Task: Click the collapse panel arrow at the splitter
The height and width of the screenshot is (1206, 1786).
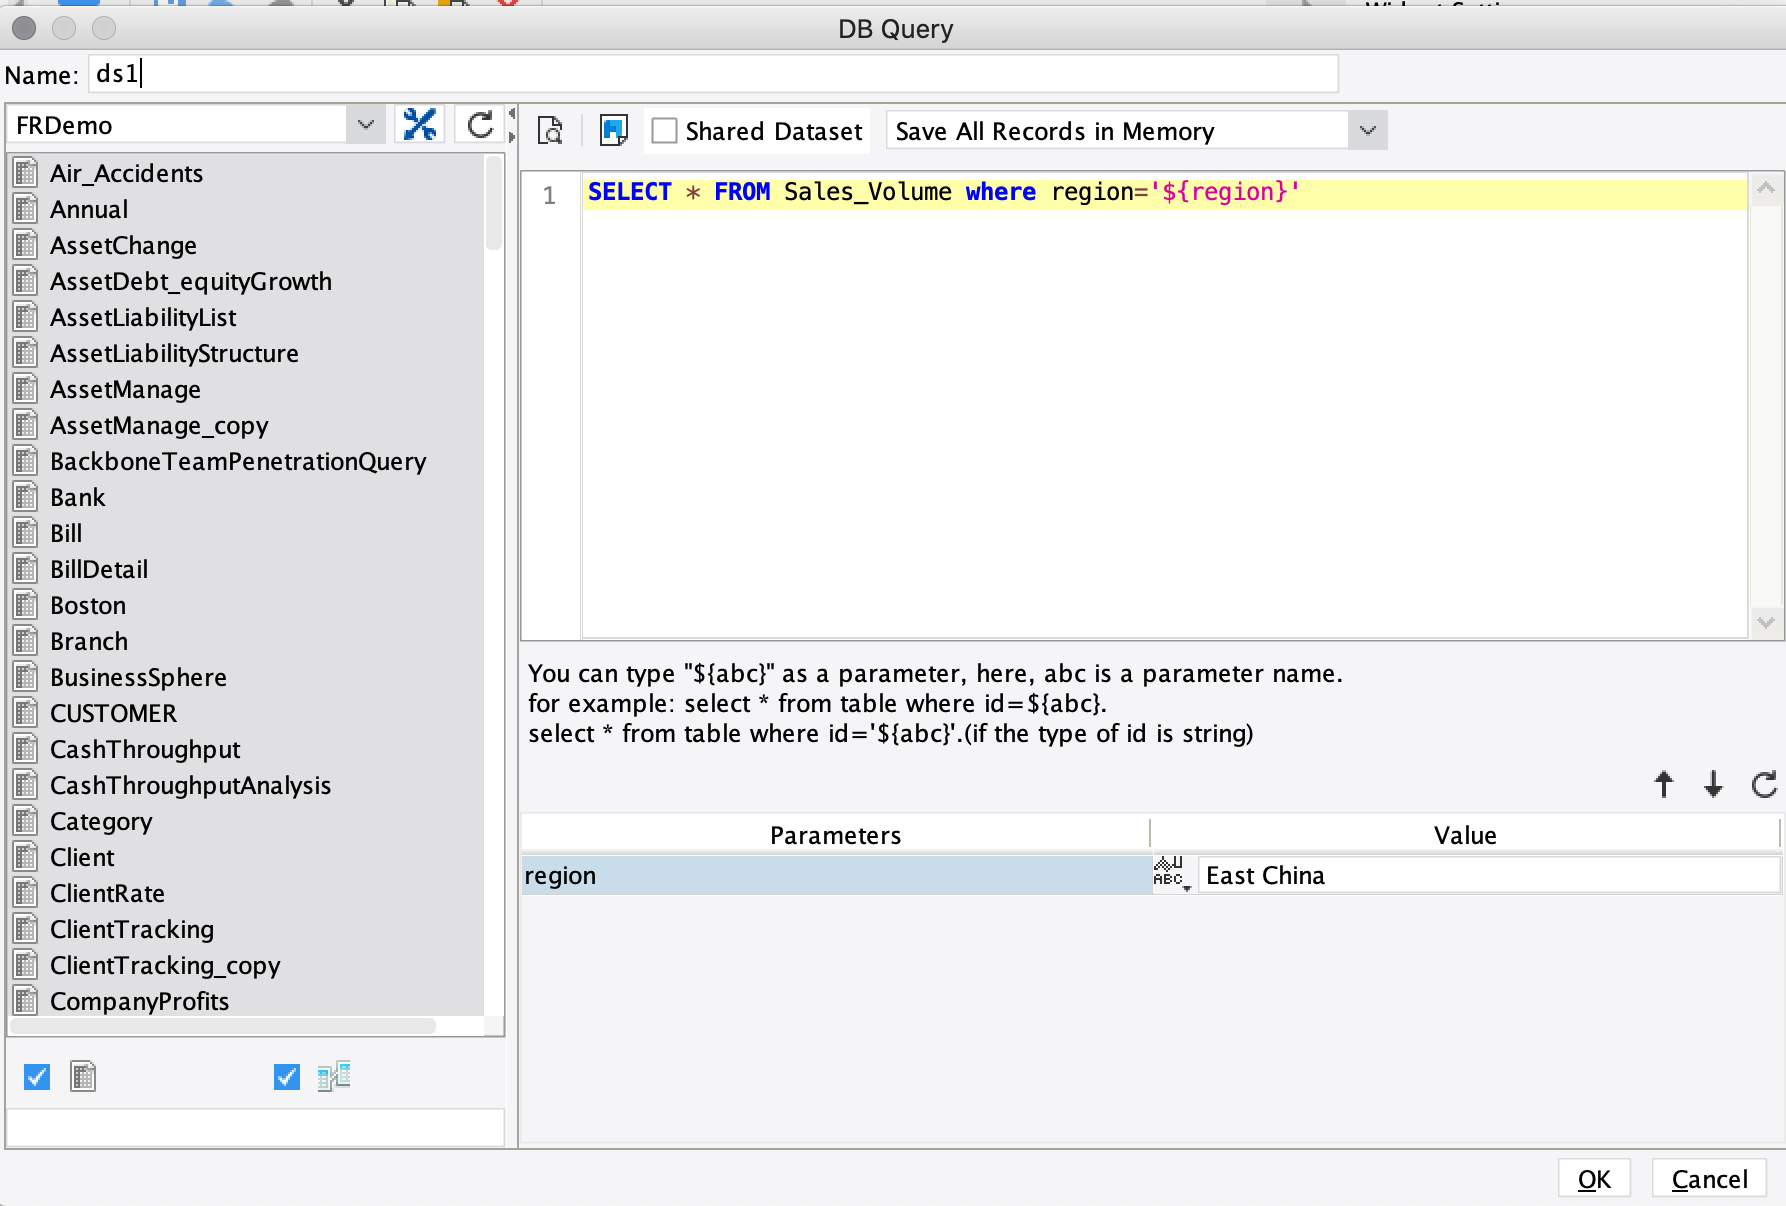Action: 512,113
